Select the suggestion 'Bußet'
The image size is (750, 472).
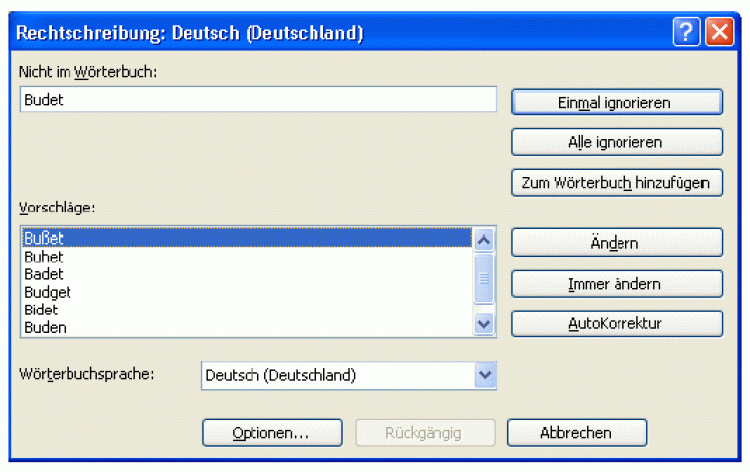(244, 239)
